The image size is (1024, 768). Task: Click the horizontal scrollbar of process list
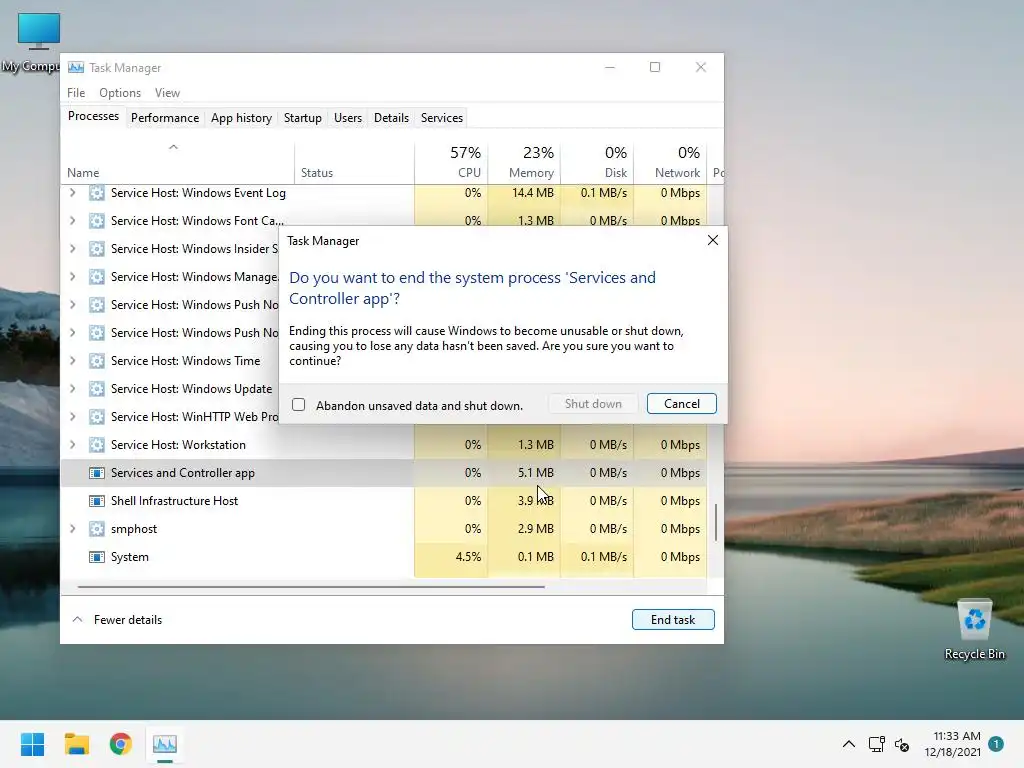coord(311,586)
